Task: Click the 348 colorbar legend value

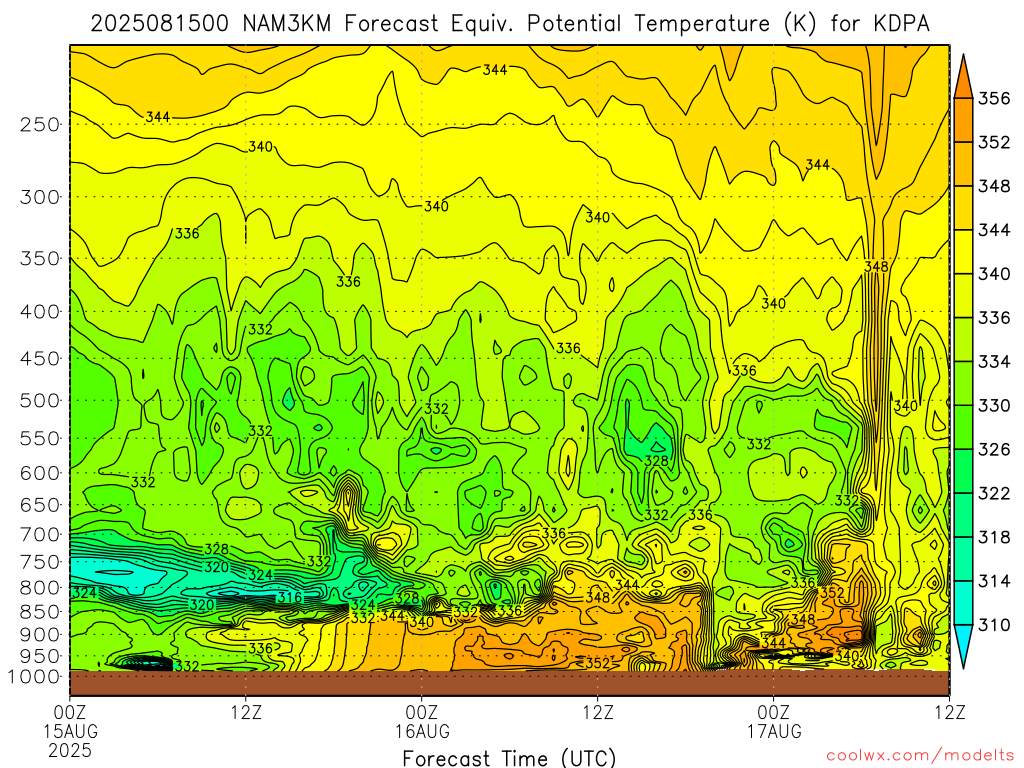Action: tap(993, 186)
